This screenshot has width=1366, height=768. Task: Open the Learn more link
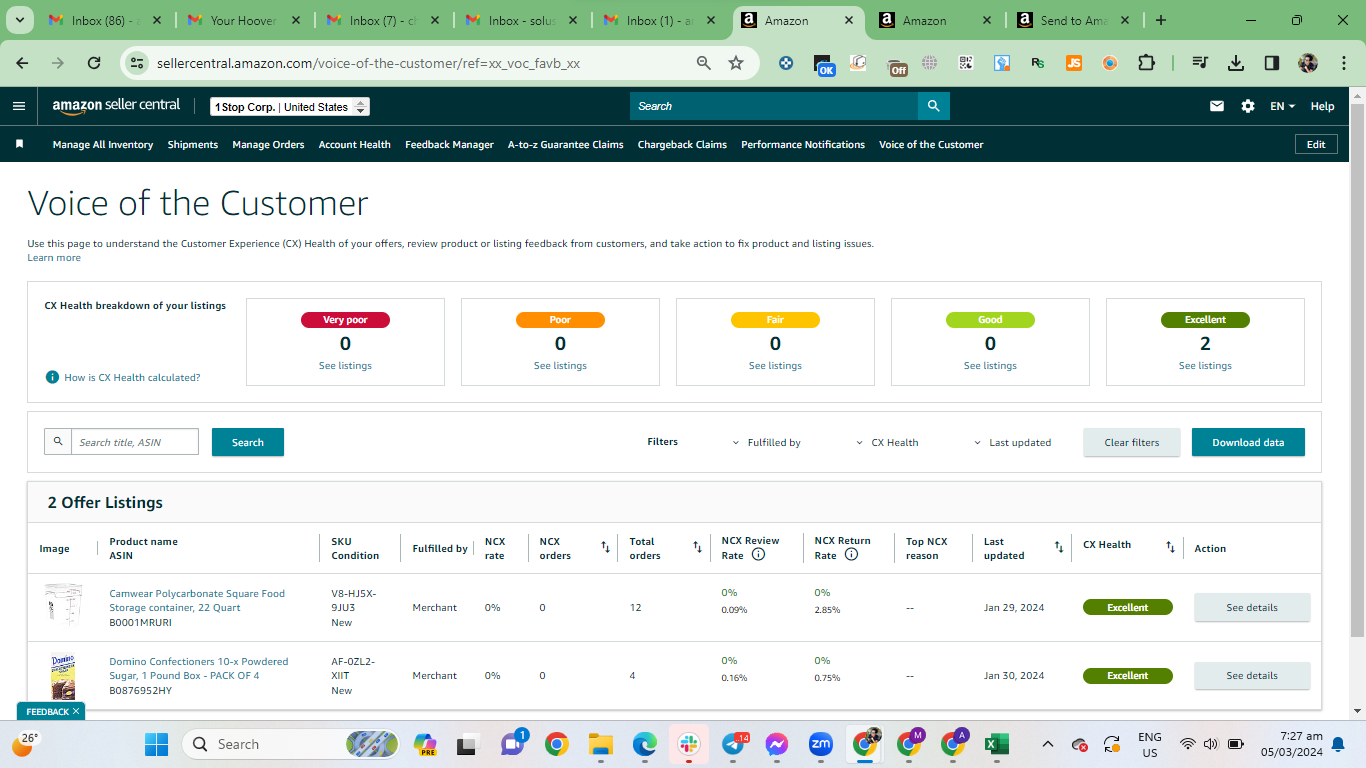point(54,258)
